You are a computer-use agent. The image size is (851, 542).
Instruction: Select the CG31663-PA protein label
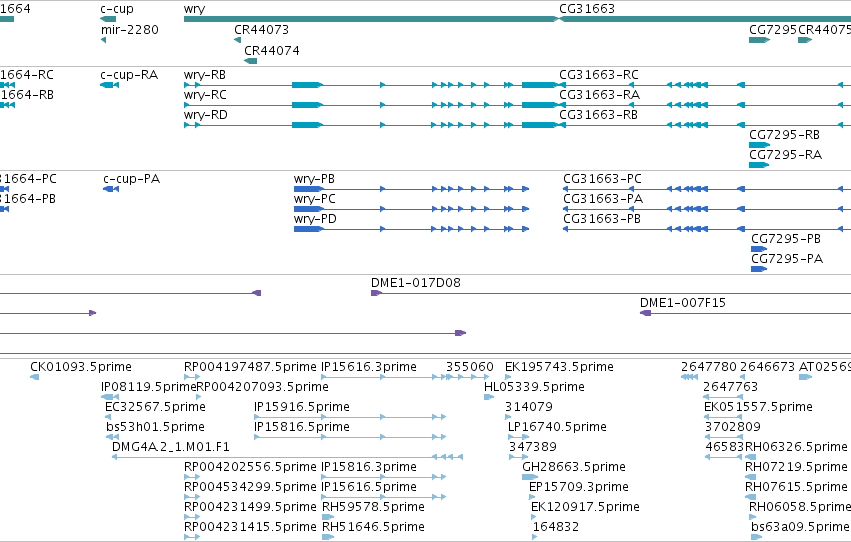[603, 199]
